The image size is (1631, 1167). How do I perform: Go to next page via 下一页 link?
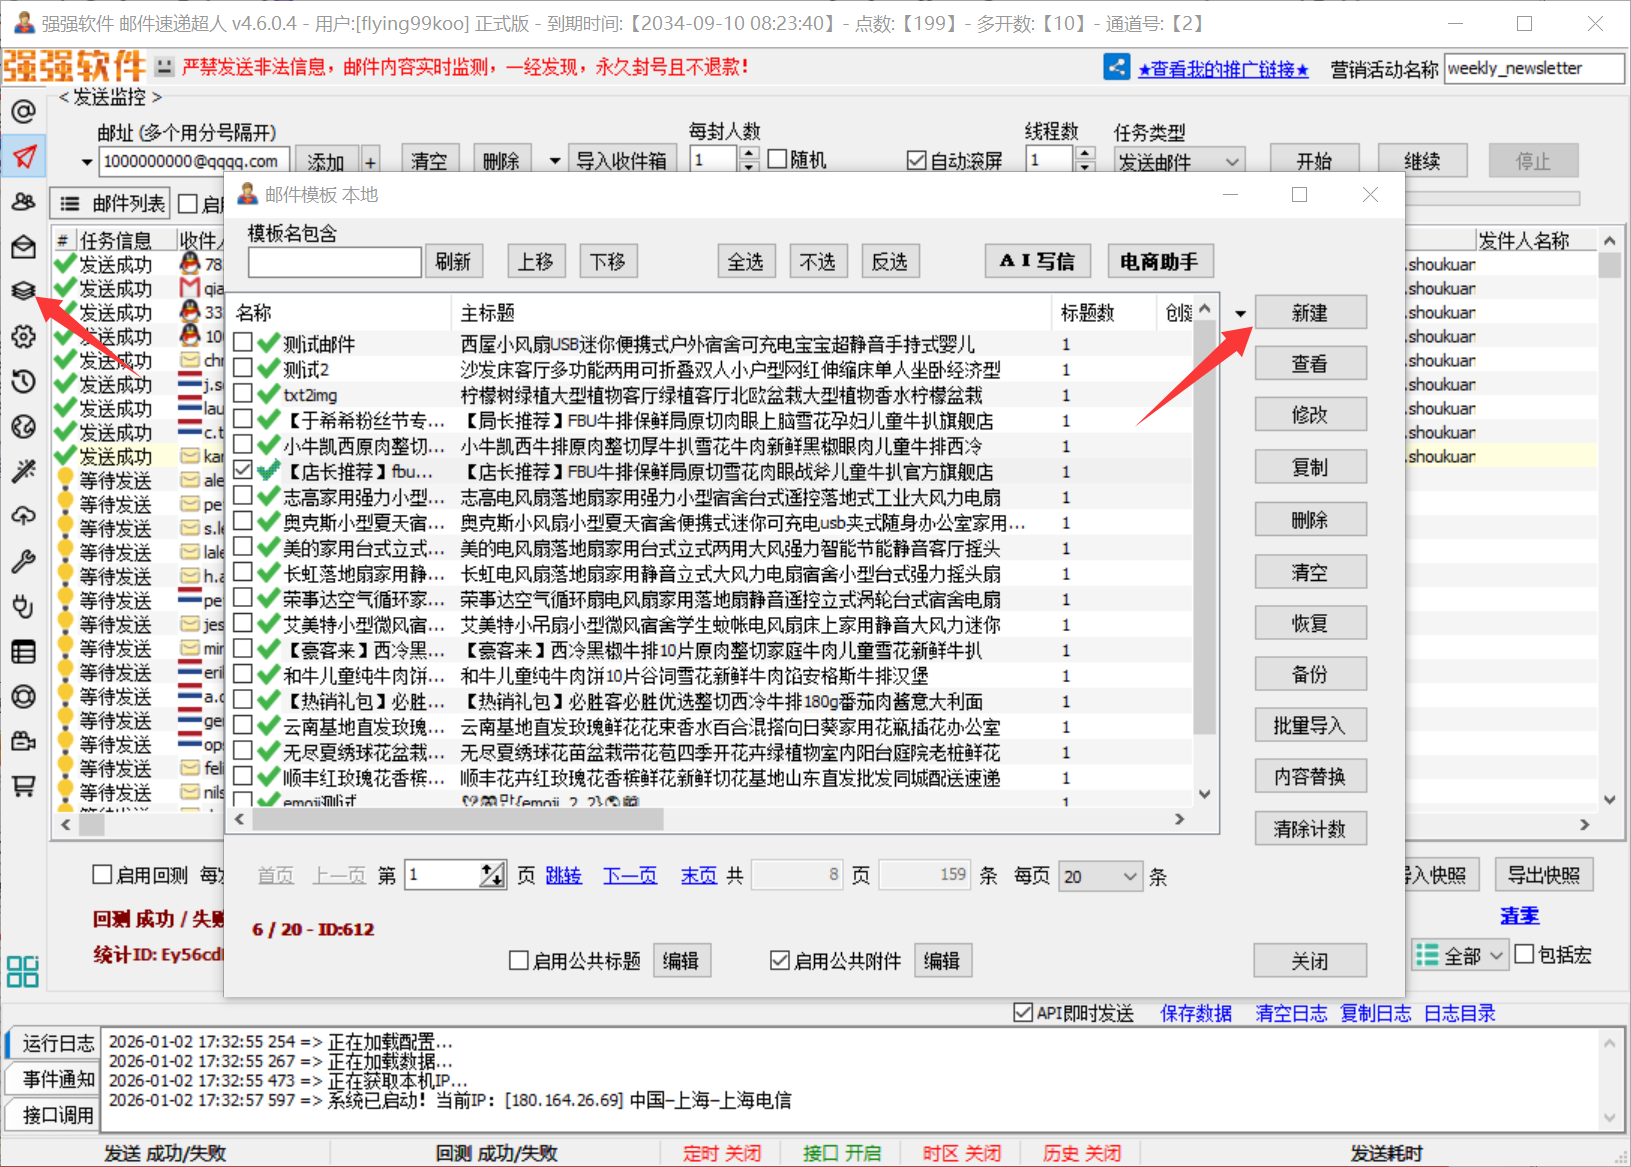coord(630,876)
